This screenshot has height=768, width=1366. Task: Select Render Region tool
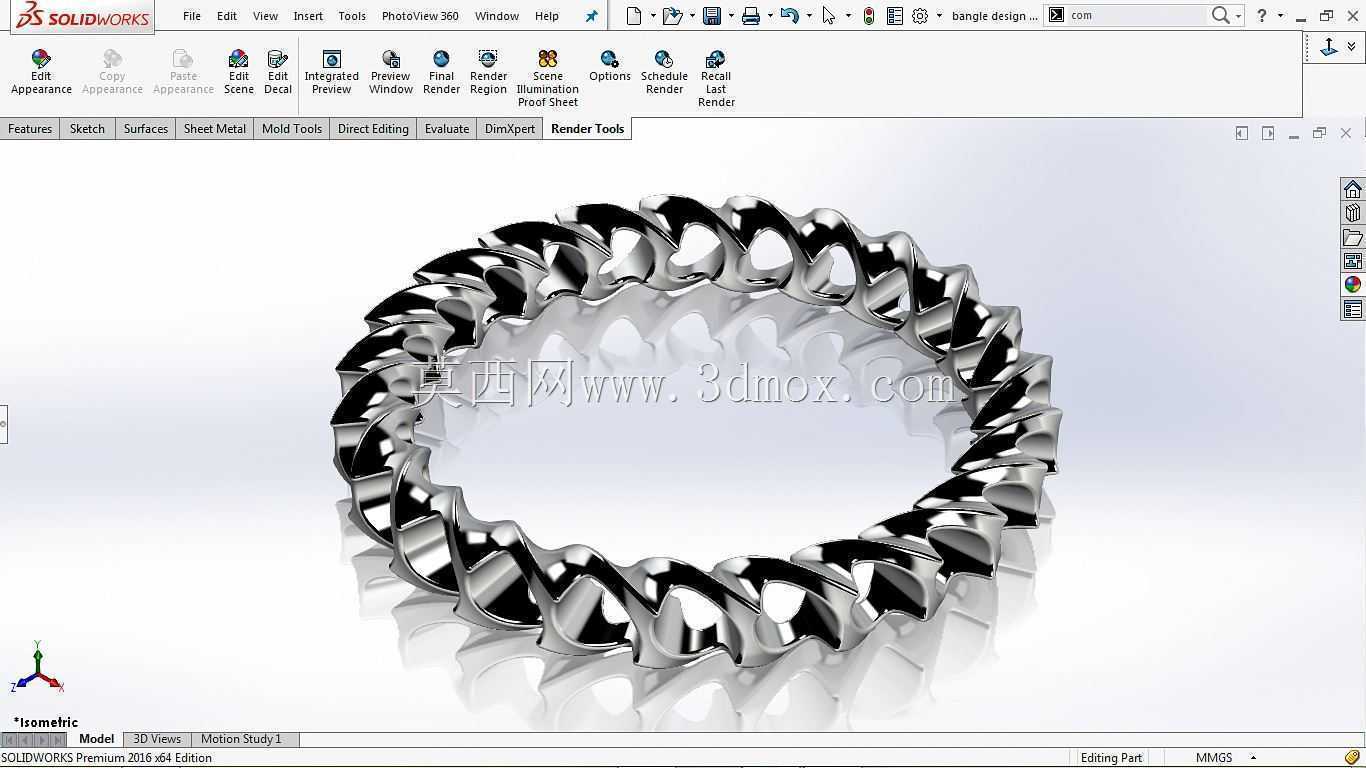[x=488, y=72]
